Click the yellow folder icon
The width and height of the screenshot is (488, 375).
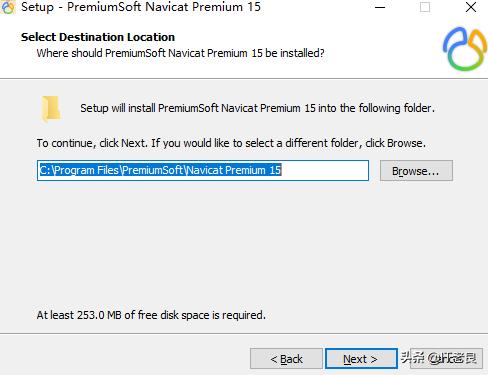(51, 109)
